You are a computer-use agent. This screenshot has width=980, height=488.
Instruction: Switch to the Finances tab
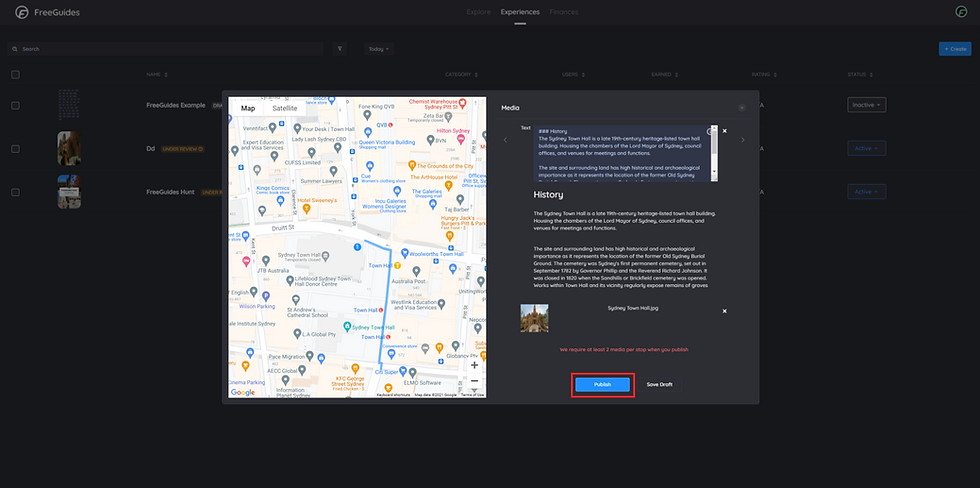[x=564, y=12]
